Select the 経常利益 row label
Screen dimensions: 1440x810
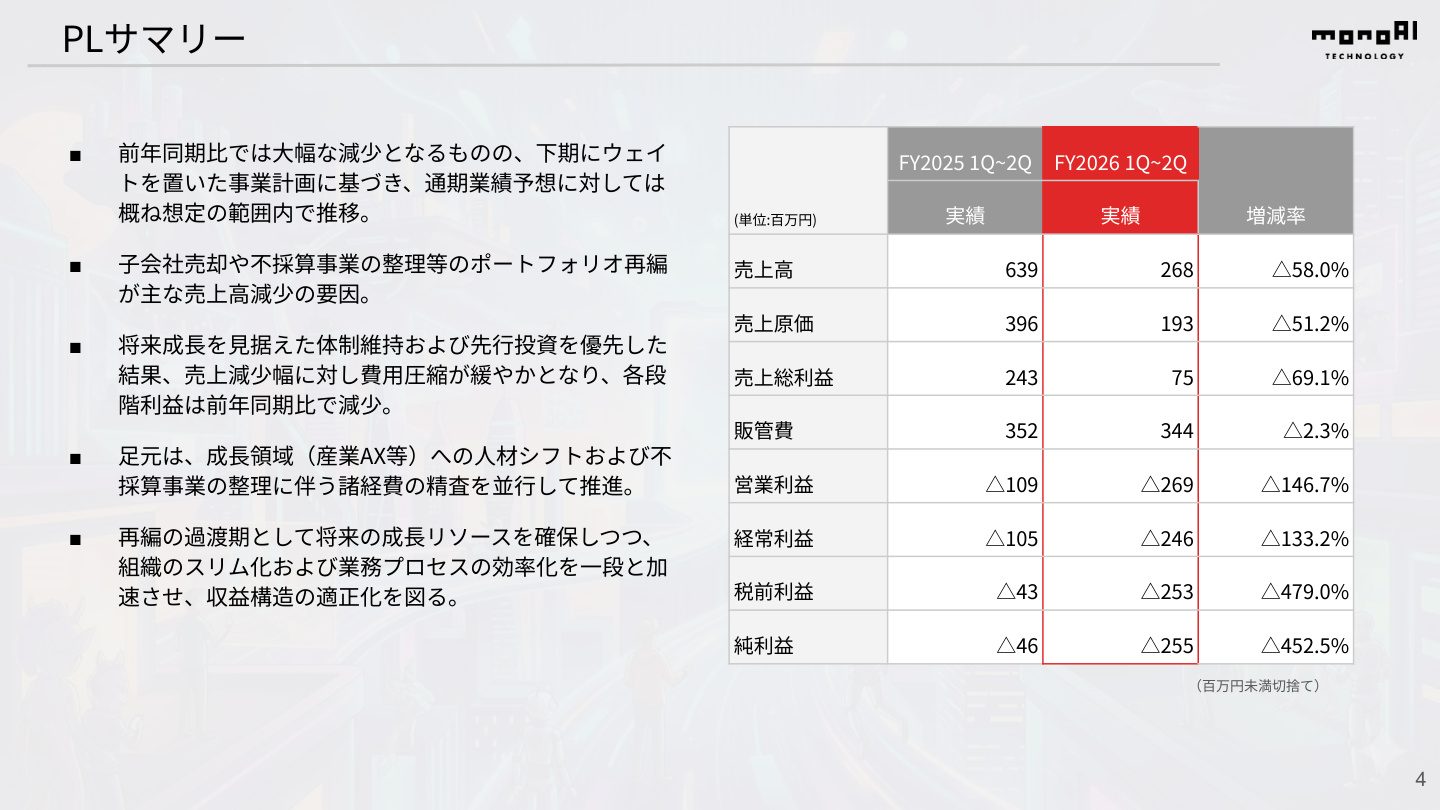(x=808, y=531)
